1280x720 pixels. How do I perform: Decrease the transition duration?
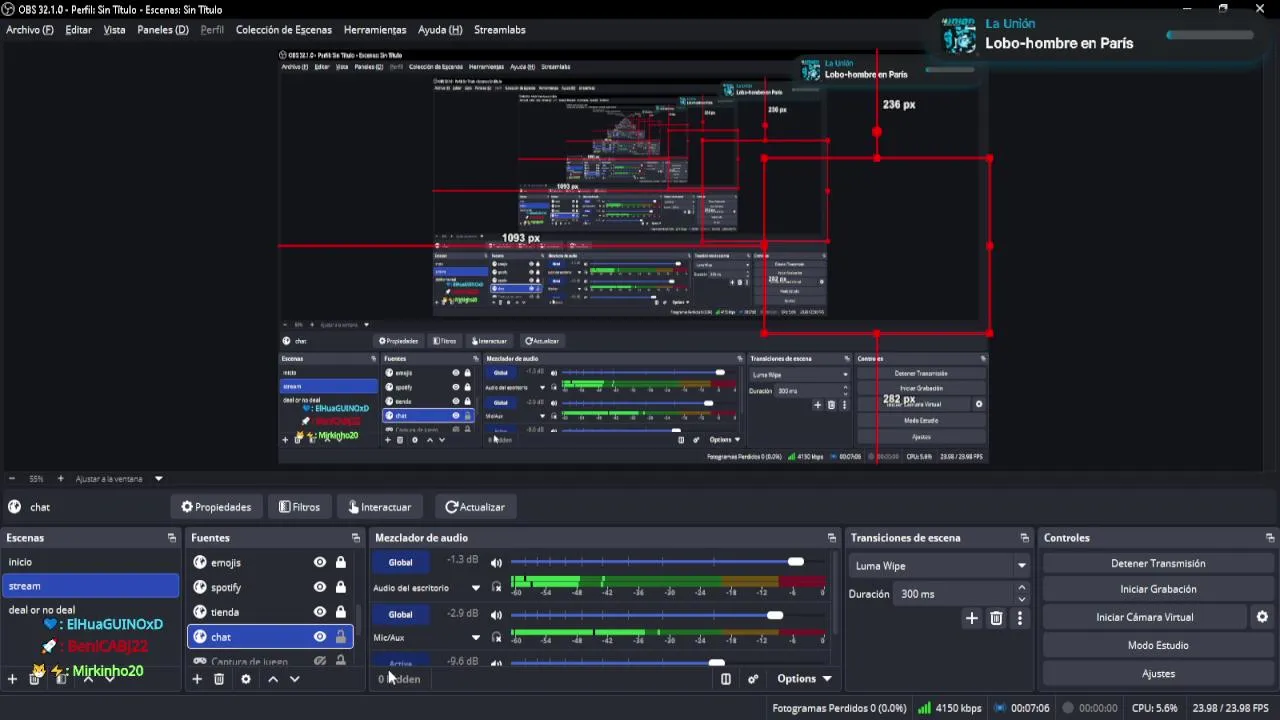(1022, 600)
